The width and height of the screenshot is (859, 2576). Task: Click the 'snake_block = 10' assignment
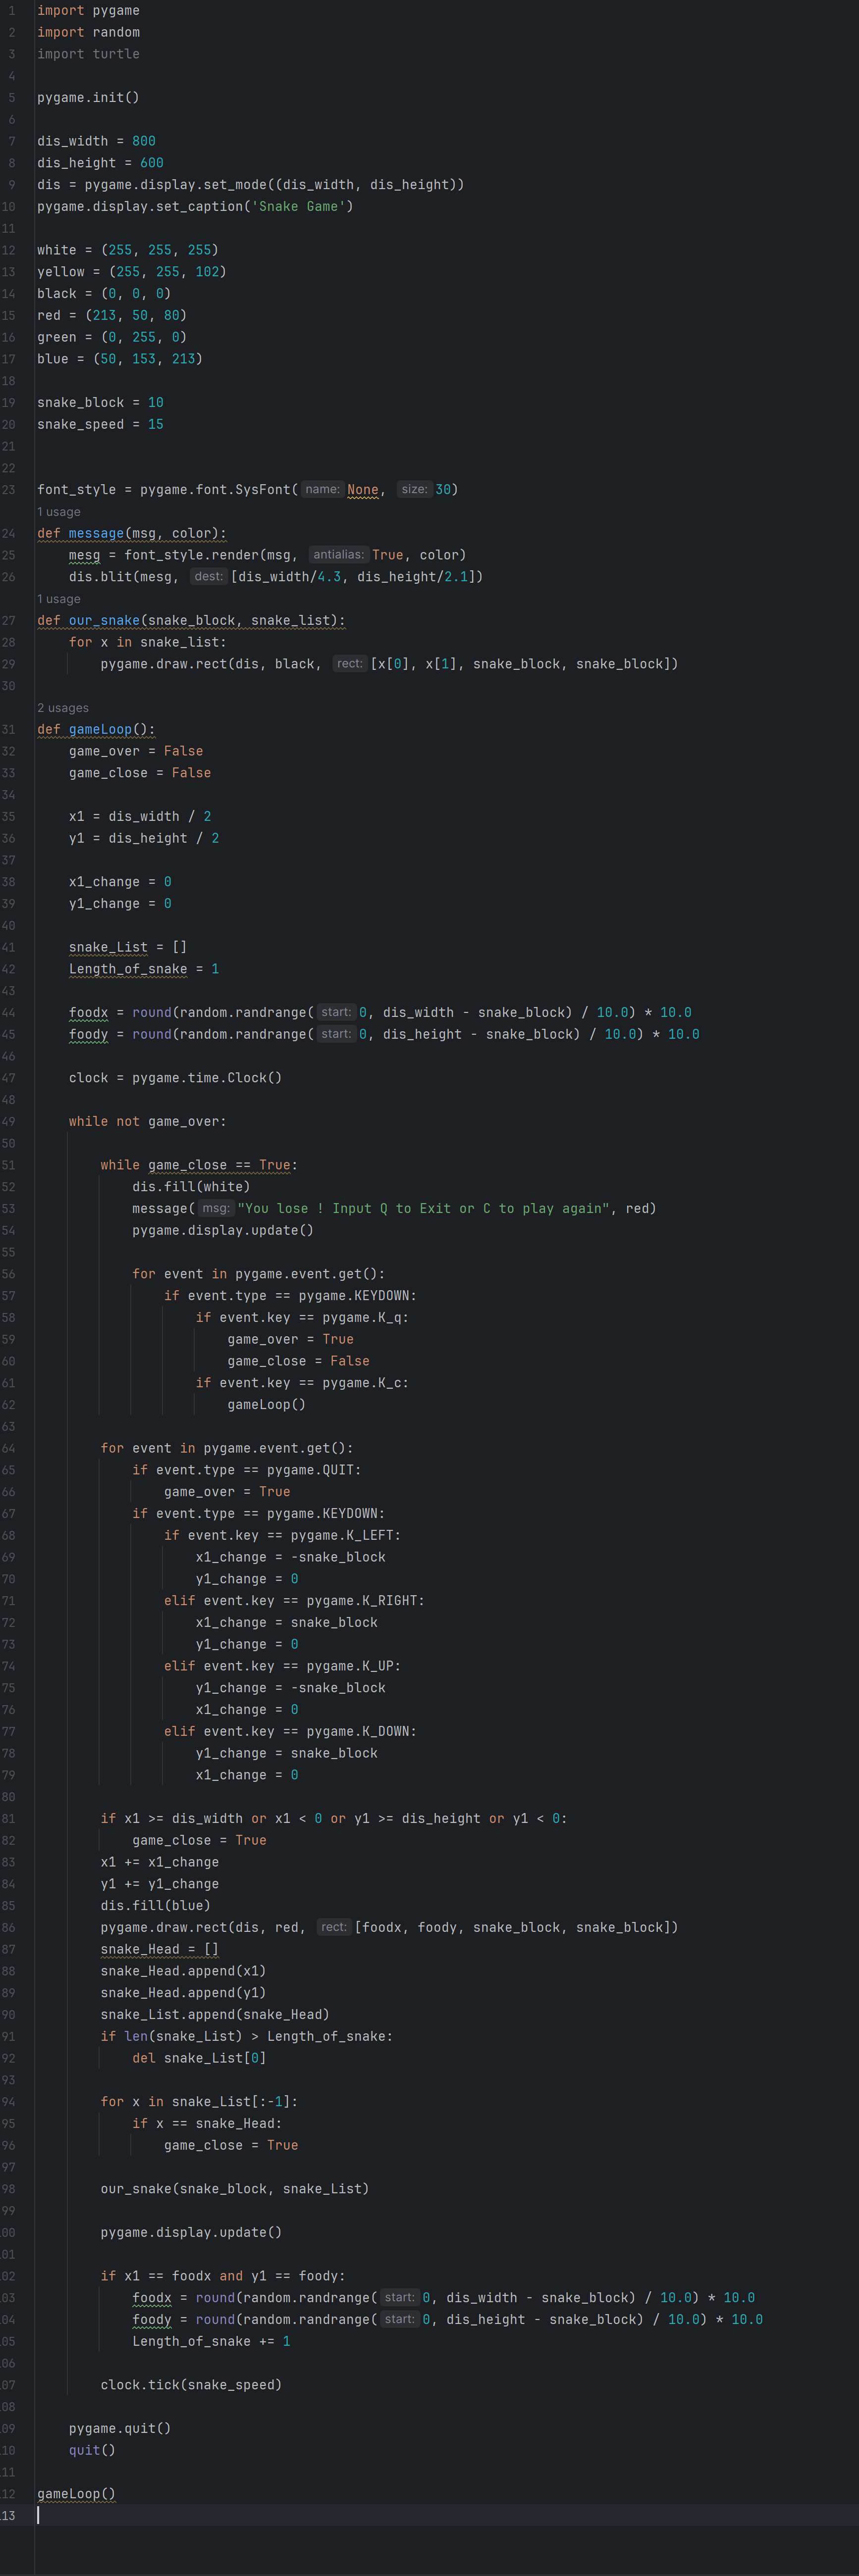click(x=100, y=402)
